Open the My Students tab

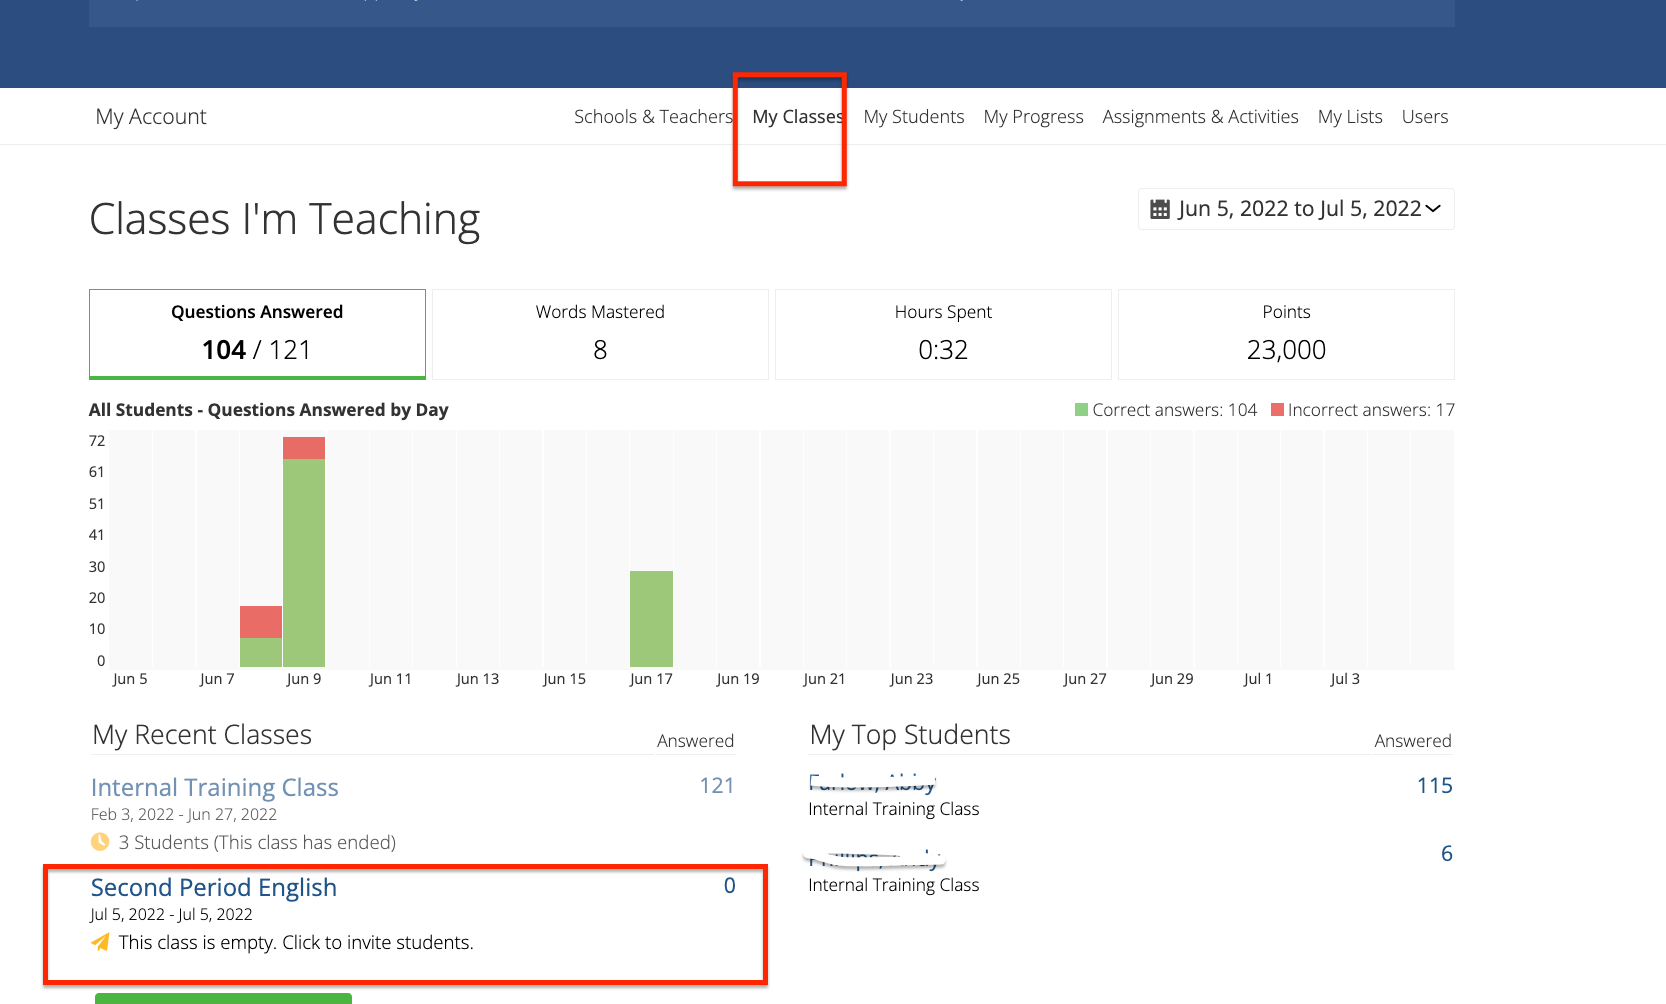click(x=913, y=117)
